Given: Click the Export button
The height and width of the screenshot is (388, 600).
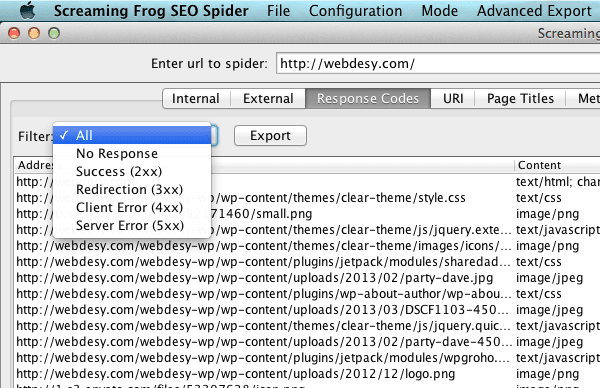Looking at the screenshot, I should pyautogui.click(x=270, y=135).
